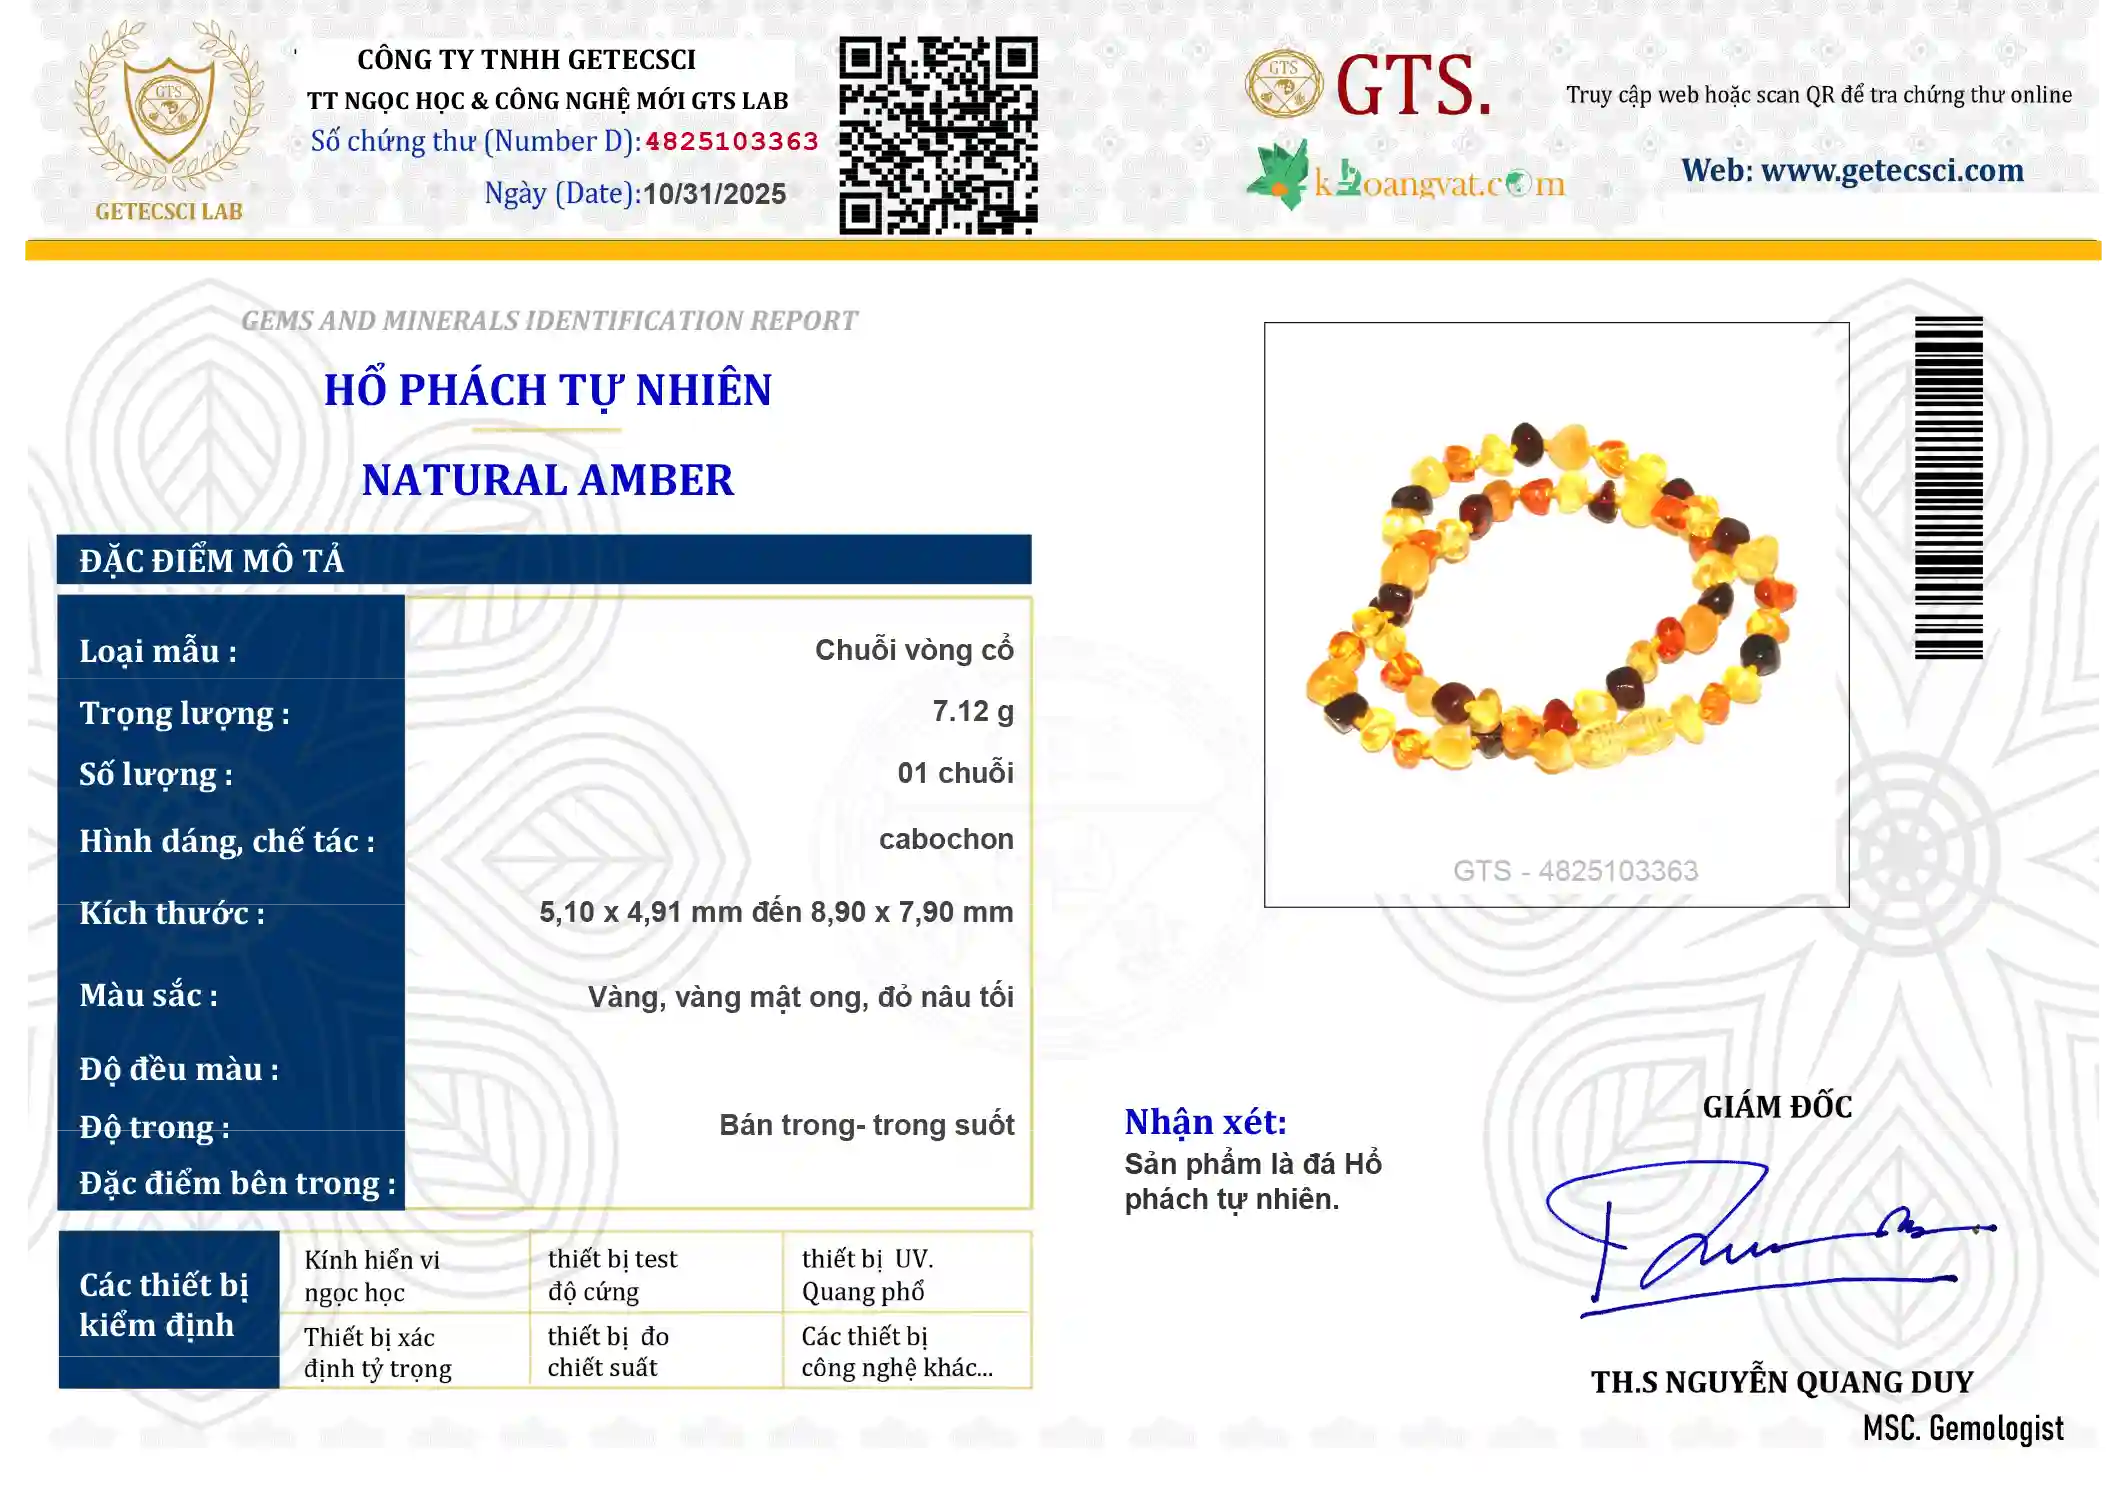Click the QR code in header
Viewport: 2127px width, 1501px height.
940,135
